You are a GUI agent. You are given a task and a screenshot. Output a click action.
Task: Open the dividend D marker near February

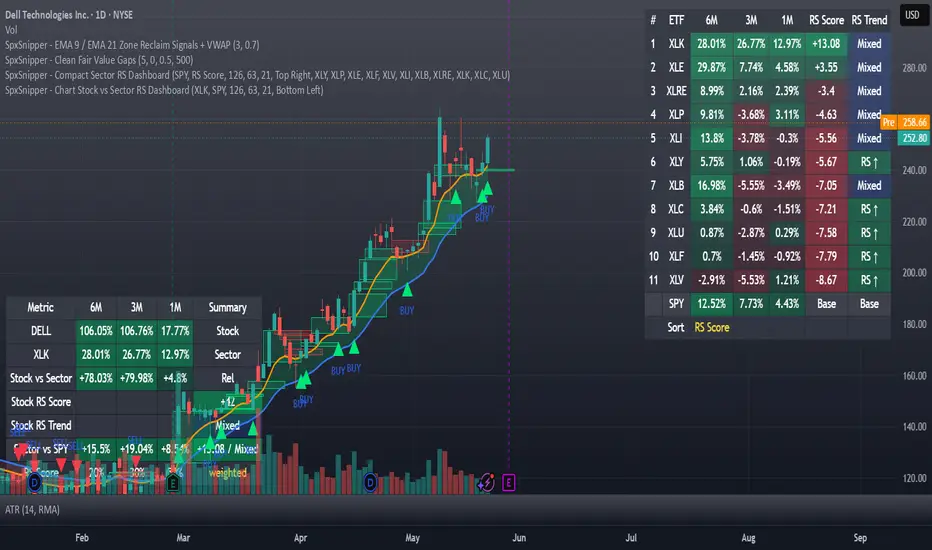coord(34,483)
